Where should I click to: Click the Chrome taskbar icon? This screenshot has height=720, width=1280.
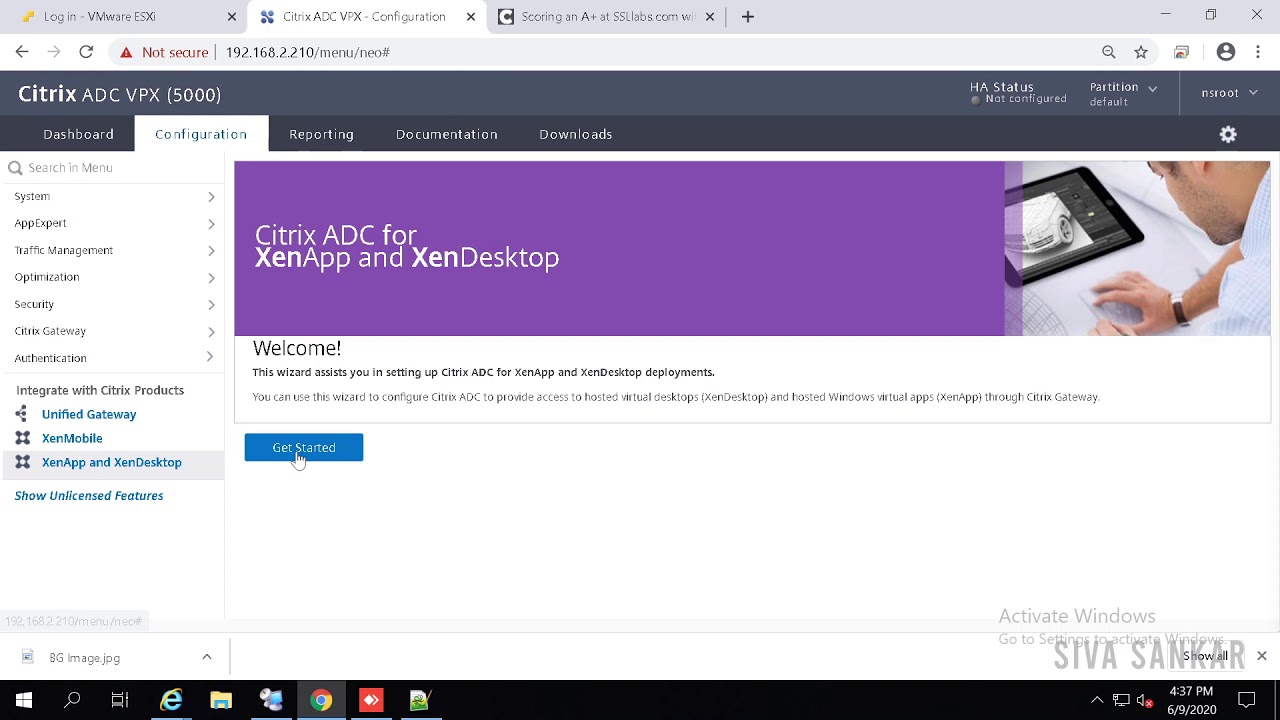pyautogui.click(x=321, y=700)
